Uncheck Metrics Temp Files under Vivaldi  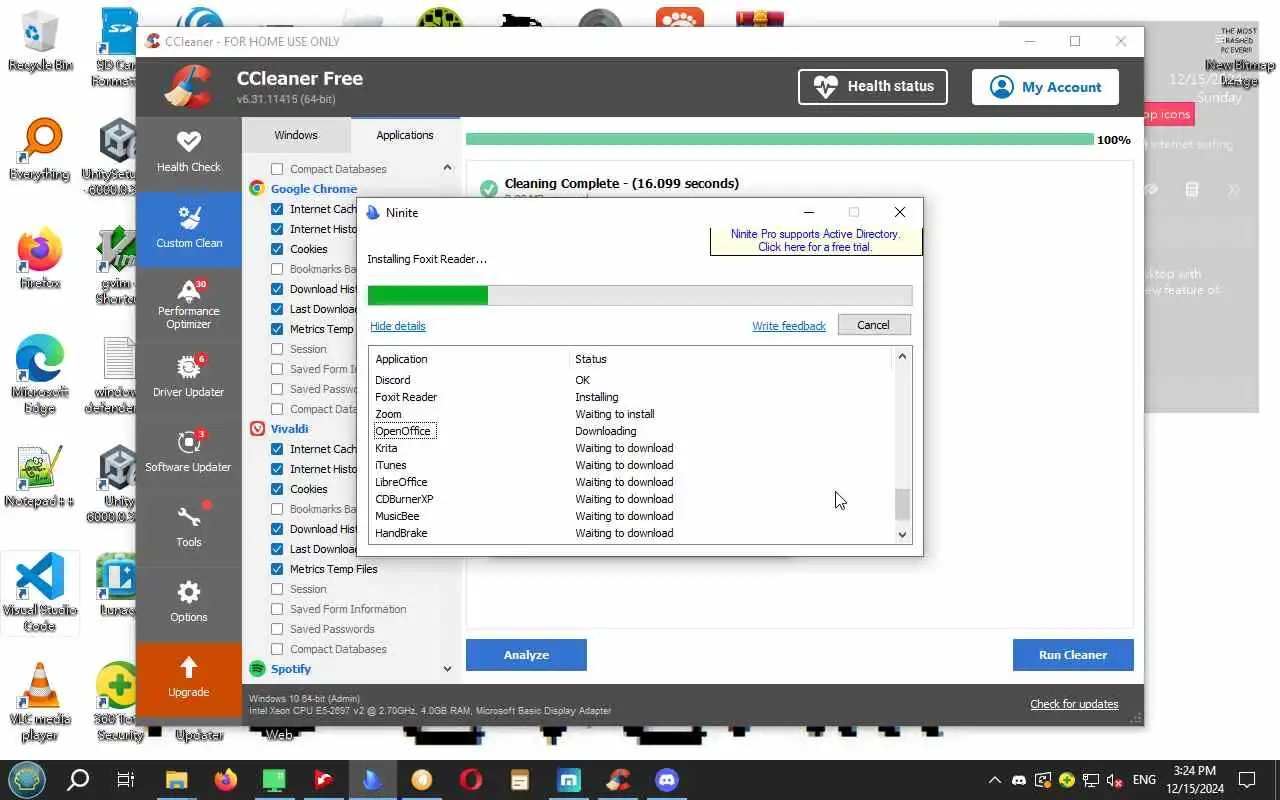(x=277, y=569)
